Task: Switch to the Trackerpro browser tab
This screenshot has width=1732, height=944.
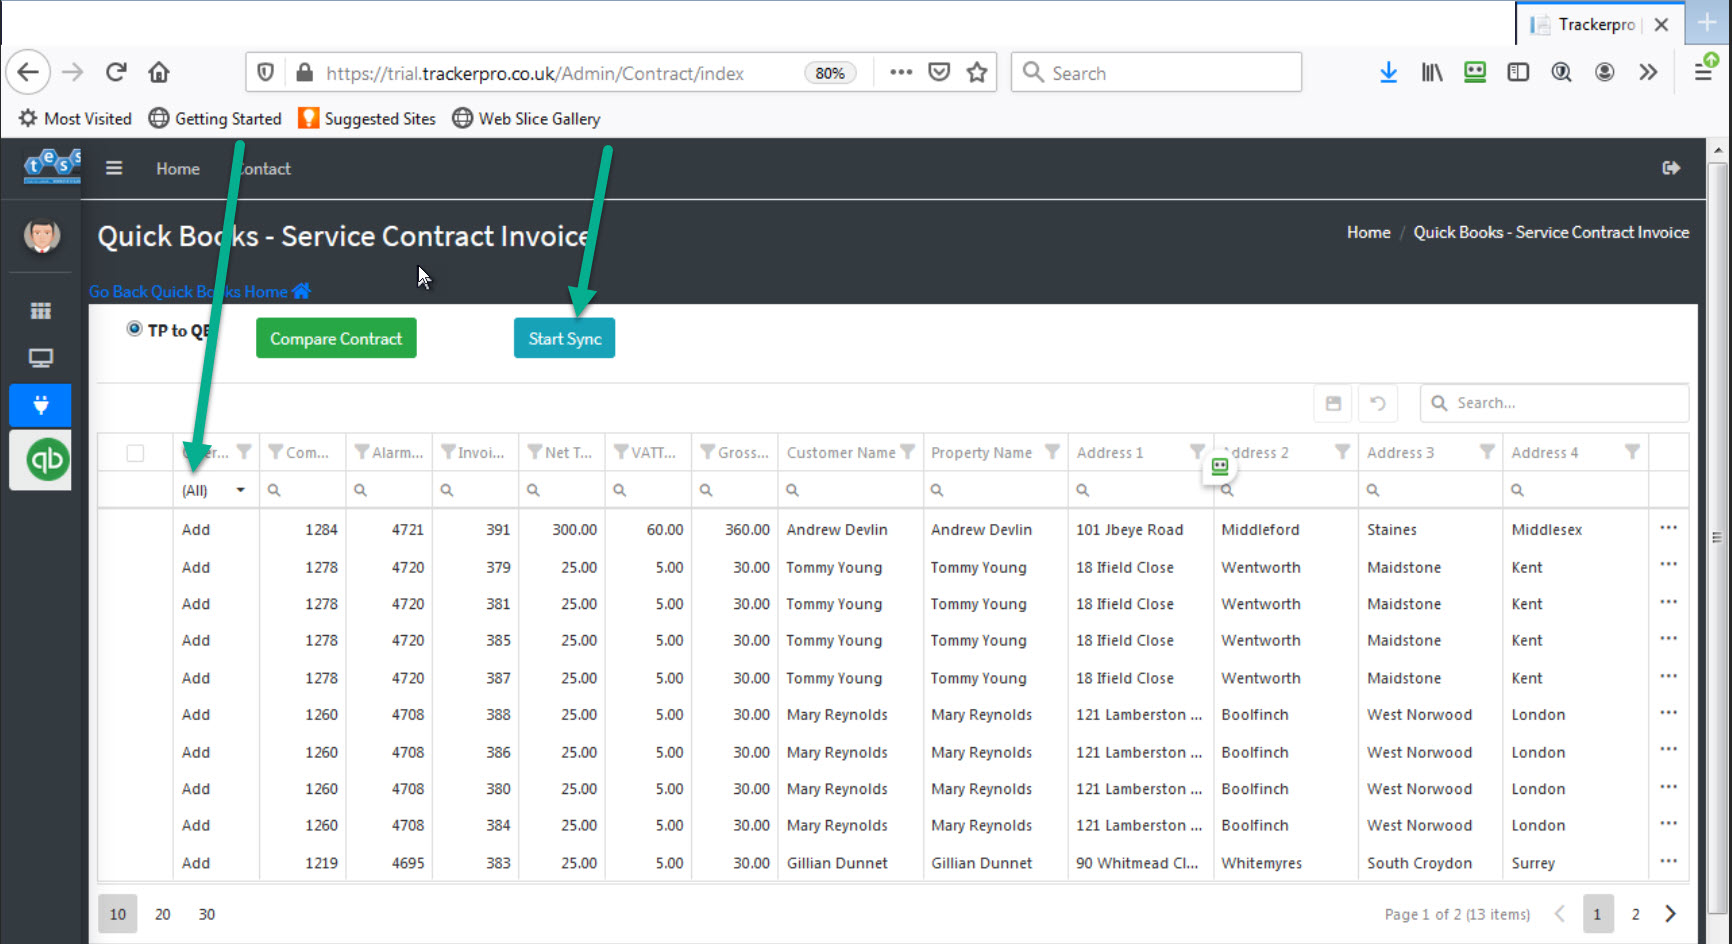Action: (1597, 24)
